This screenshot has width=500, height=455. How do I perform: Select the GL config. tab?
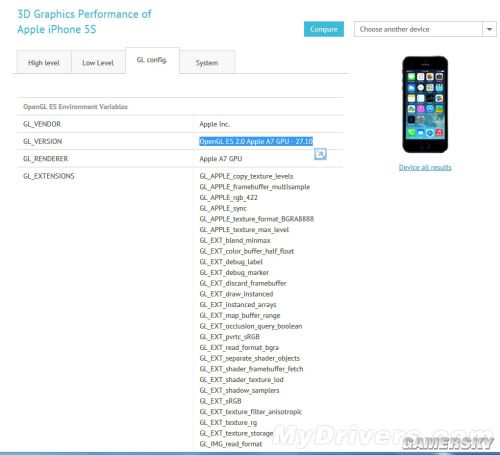[152, 60]
